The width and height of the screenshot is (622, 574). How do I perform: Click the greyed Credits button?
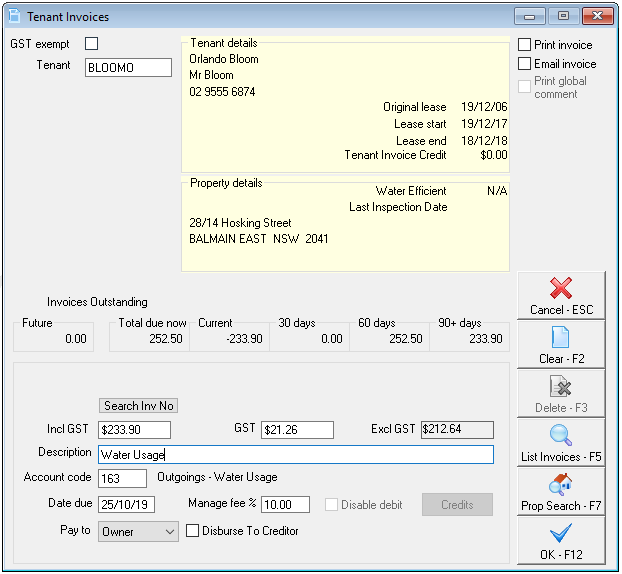(457, 505)
